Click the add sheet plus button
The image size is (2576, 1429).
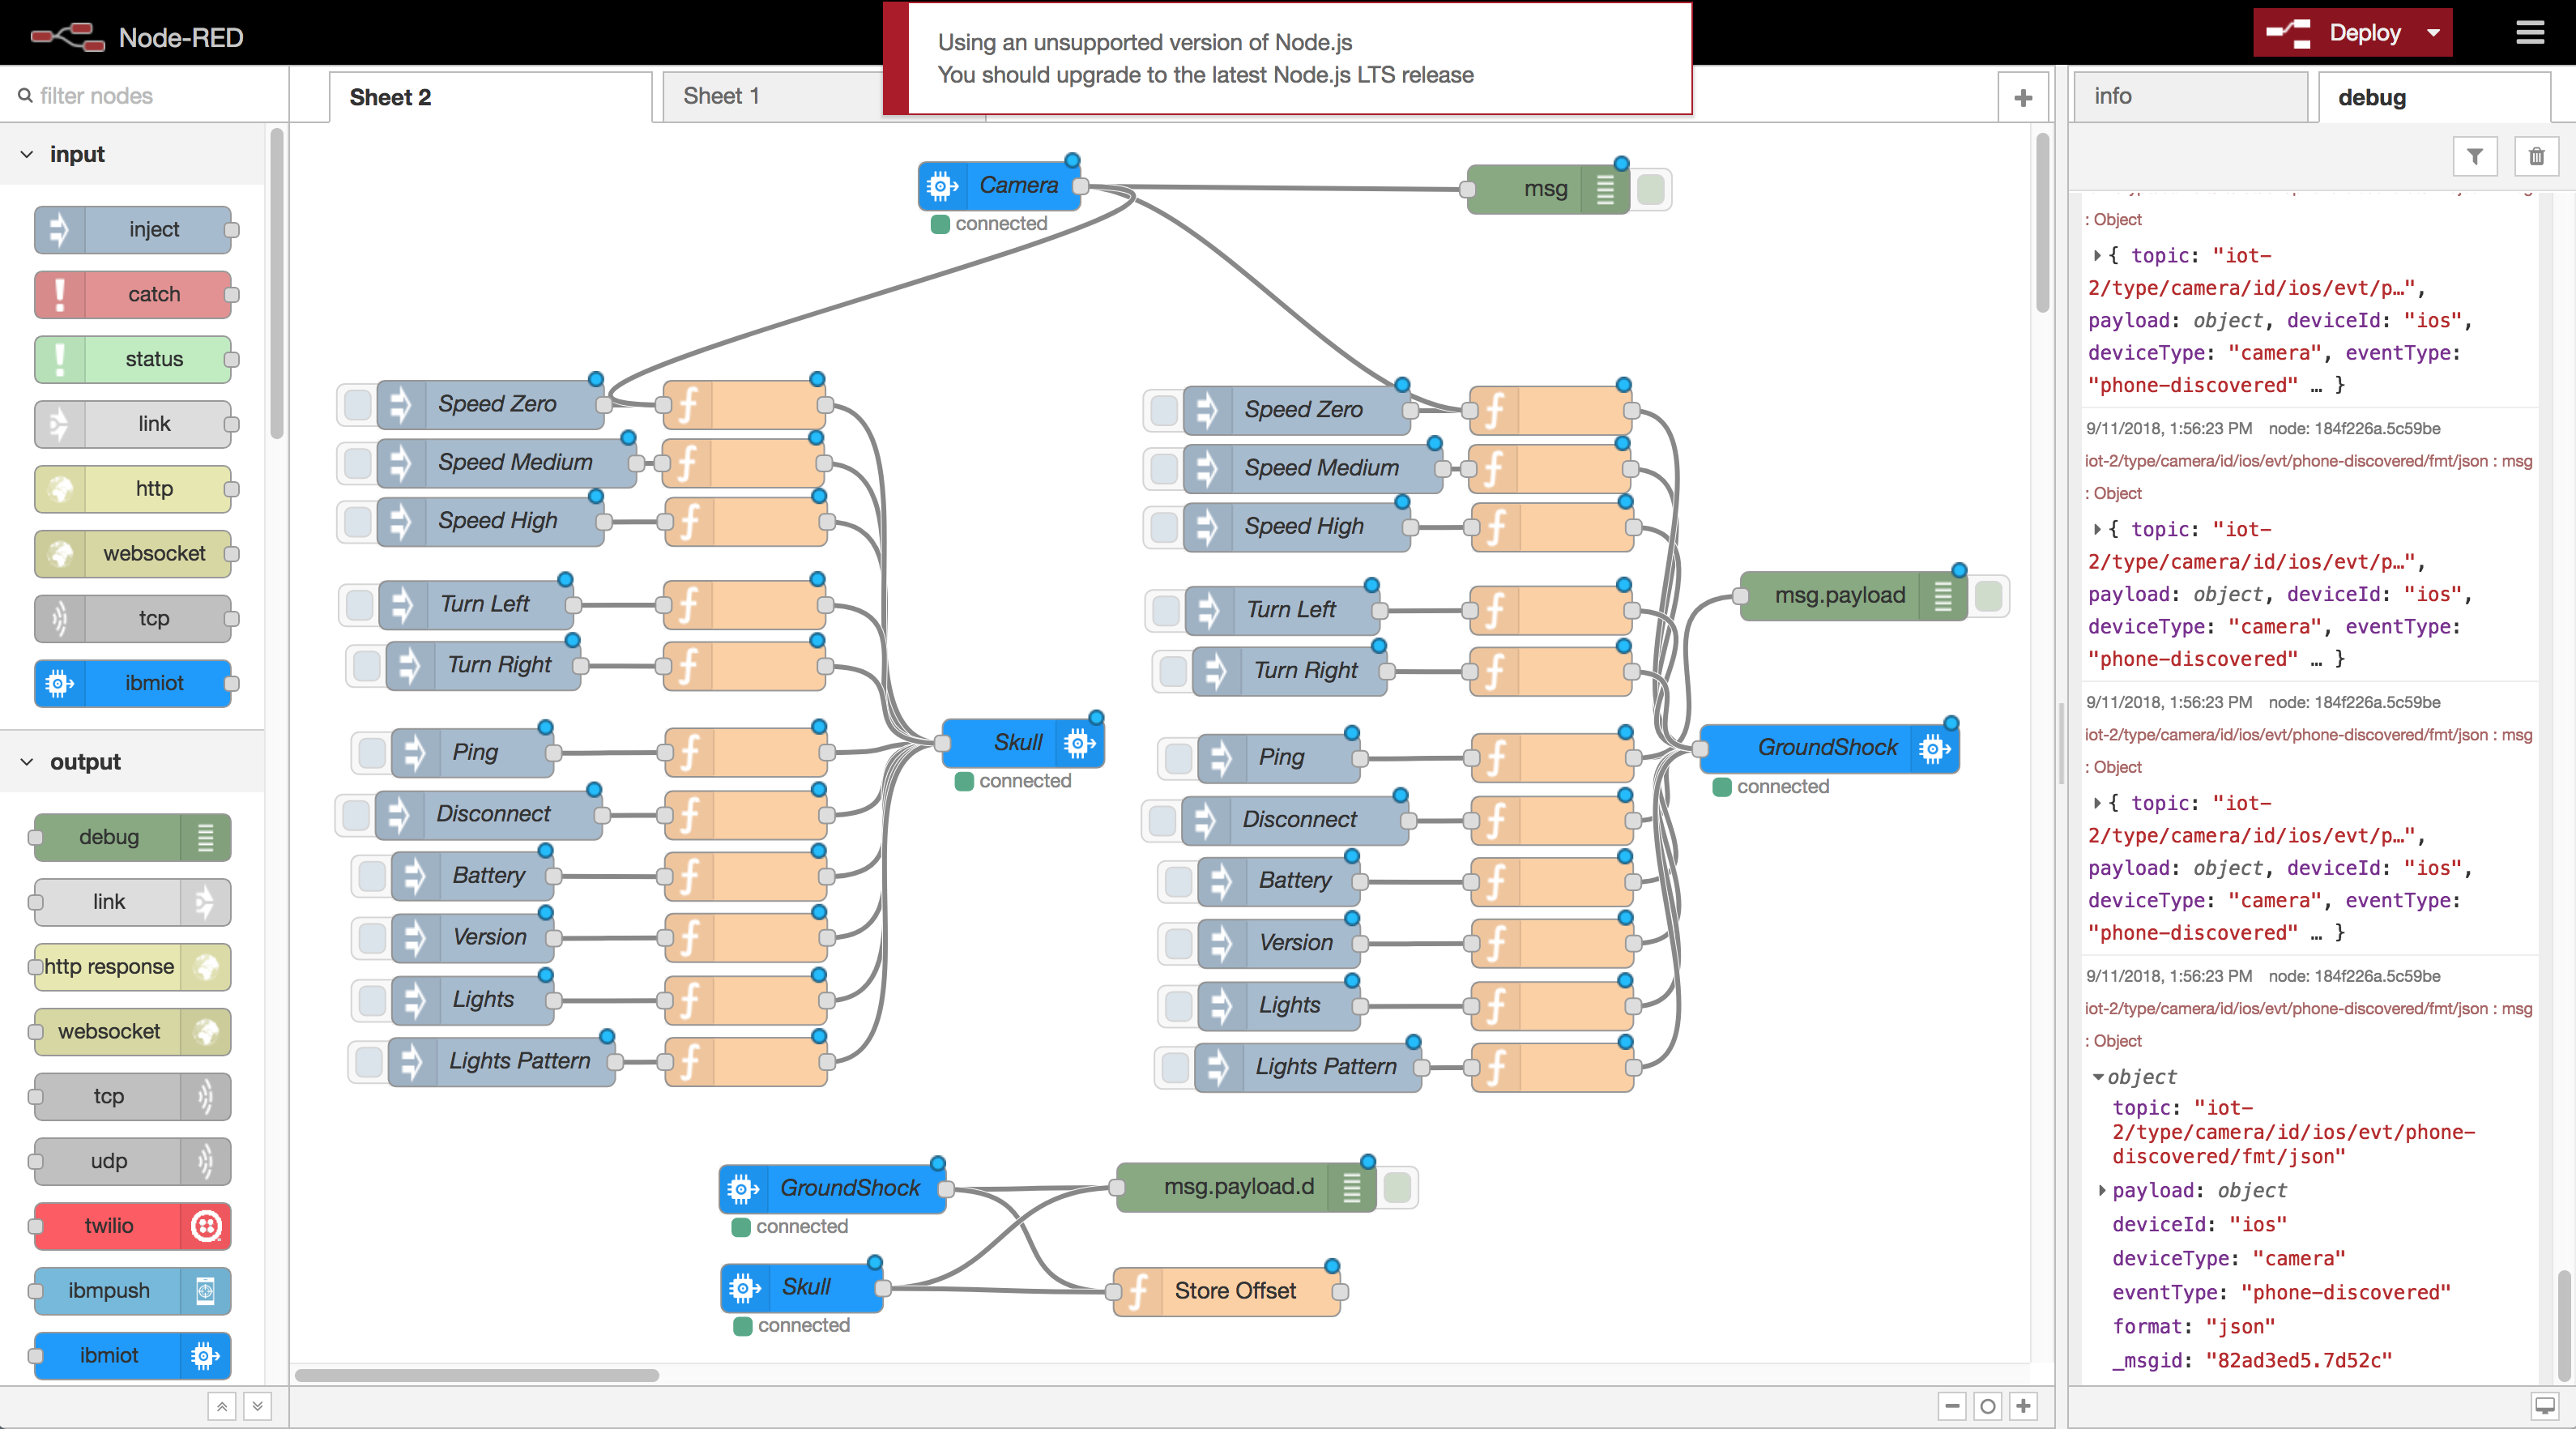point(2024,96)
